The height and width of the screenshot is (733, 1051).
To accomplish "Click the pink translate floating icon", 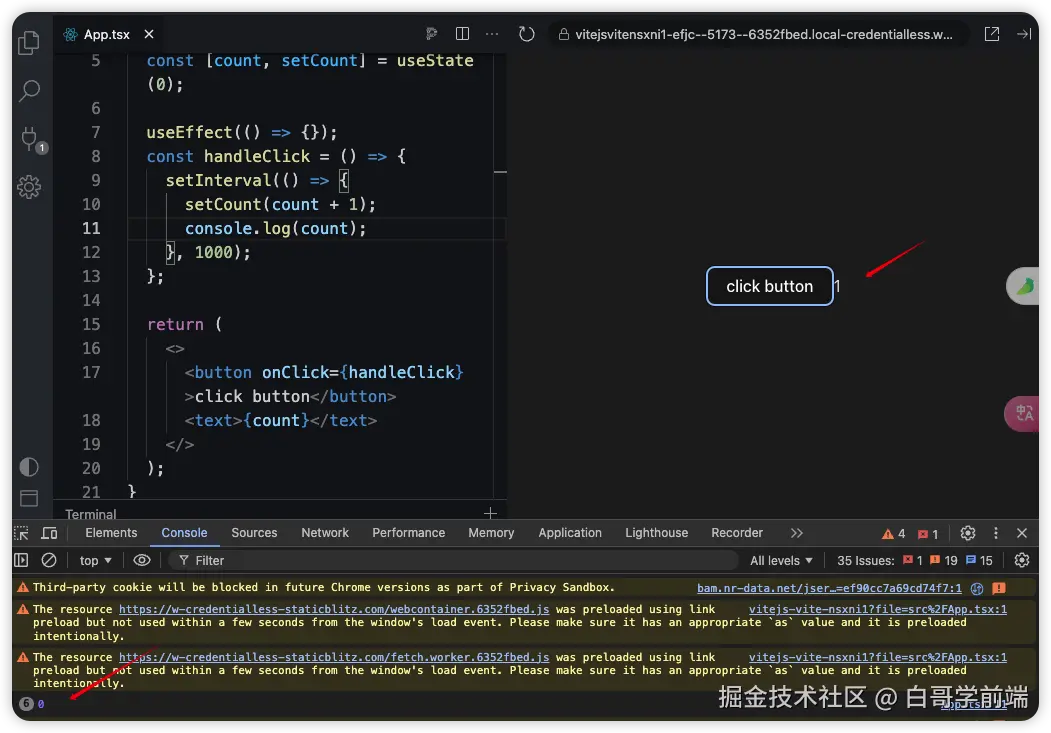I will click(1024, 413).
